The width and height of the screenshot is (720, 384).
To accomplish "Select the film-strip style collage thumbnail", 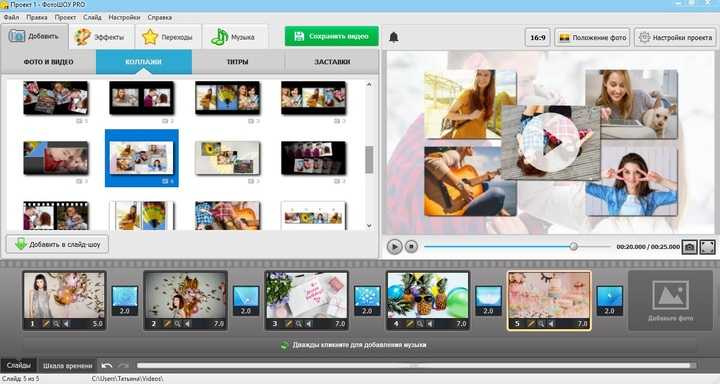I will click(56, 215).
